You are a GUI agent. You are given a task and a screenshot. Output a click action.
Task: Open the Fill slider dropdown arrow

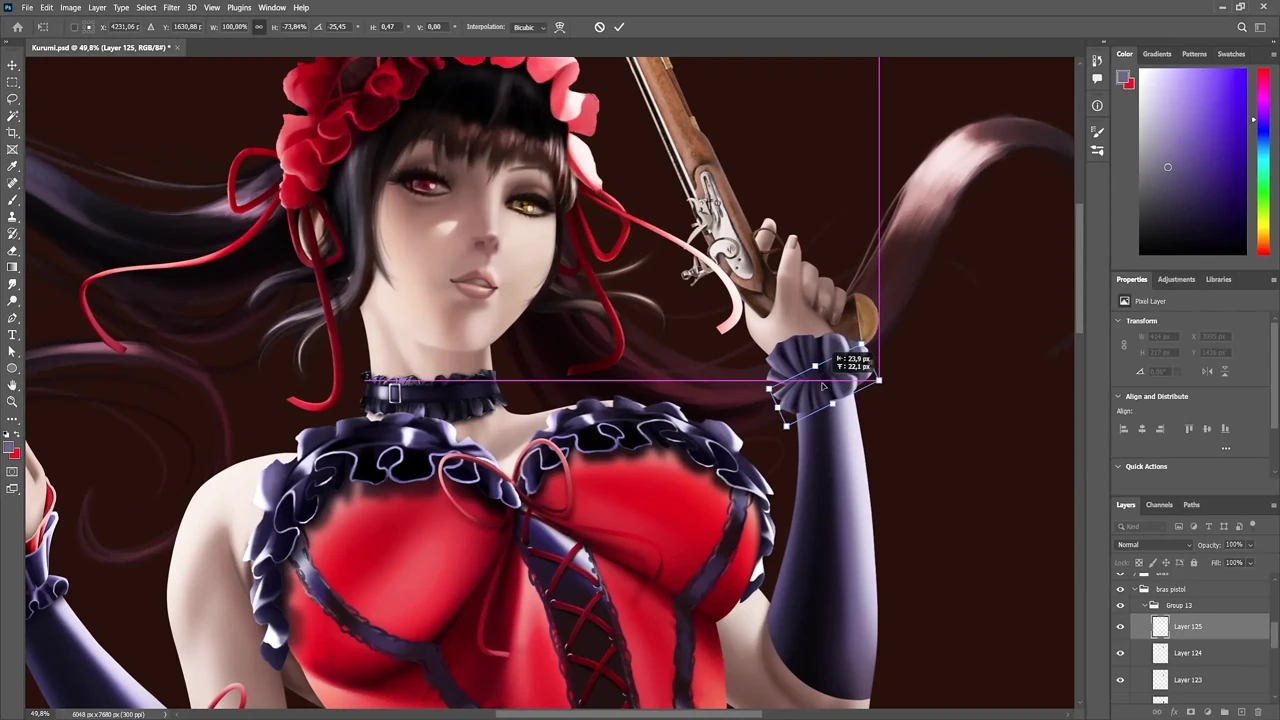pyautogui.click(x=1250, y=563)
